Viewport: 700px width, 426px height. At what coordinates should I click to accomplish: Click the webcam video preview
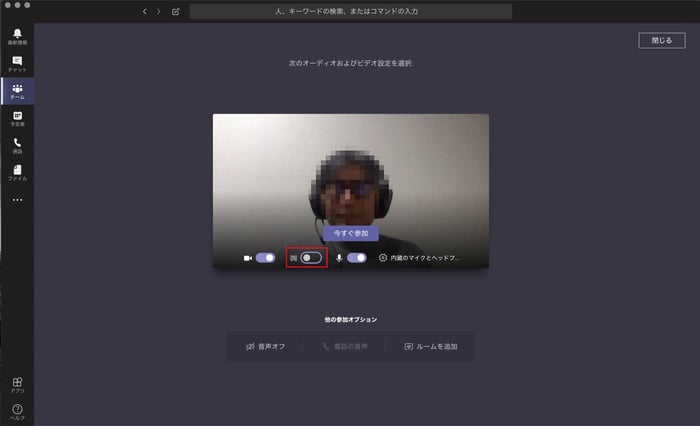pyautogui.click(x=351, y=191)
